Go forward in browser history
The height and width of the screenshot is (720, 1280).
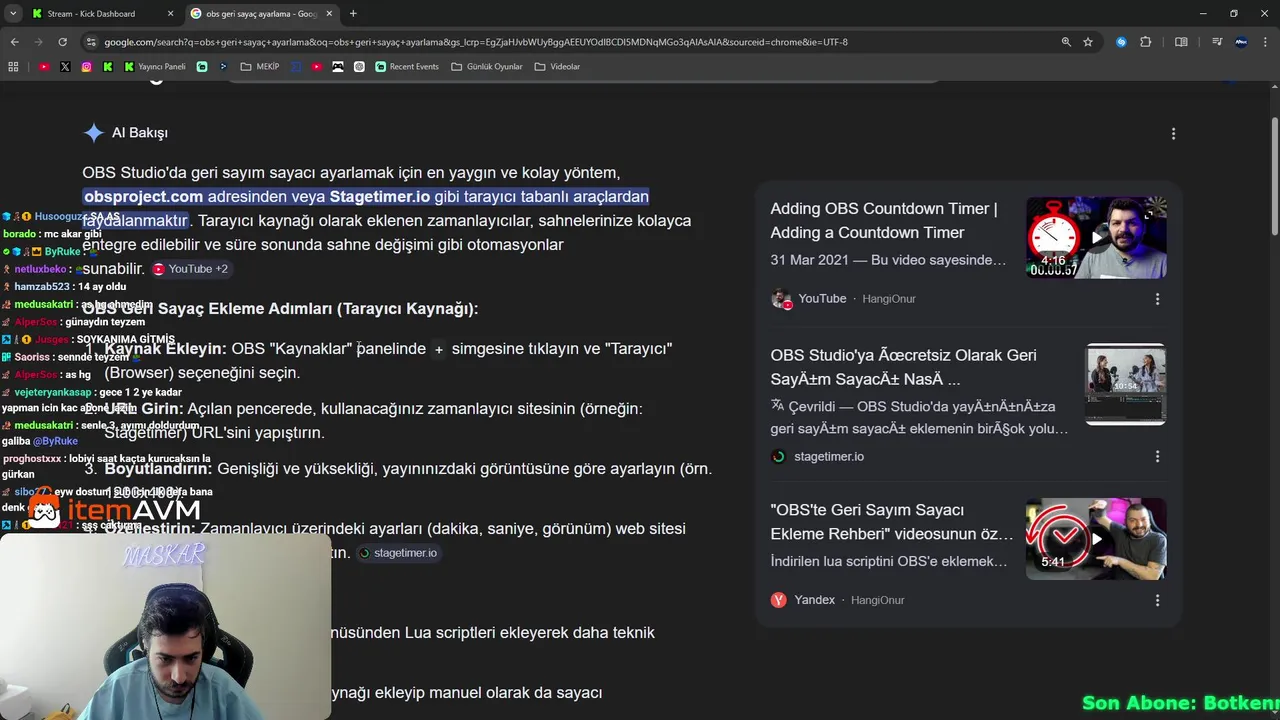(38, 42)
